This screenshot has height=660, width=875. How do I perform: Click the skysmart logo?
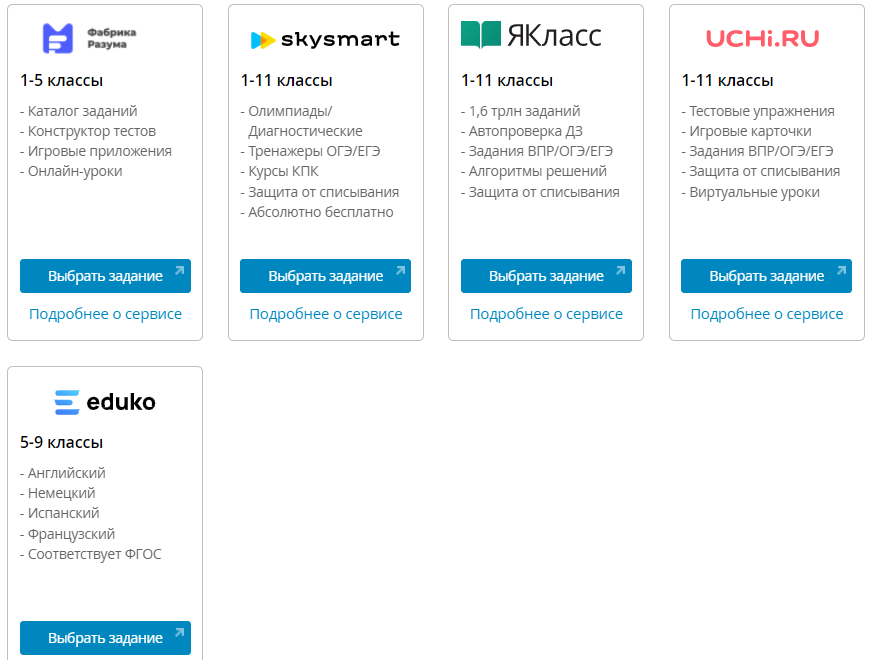pyautogui.click(x=325, y=39)
